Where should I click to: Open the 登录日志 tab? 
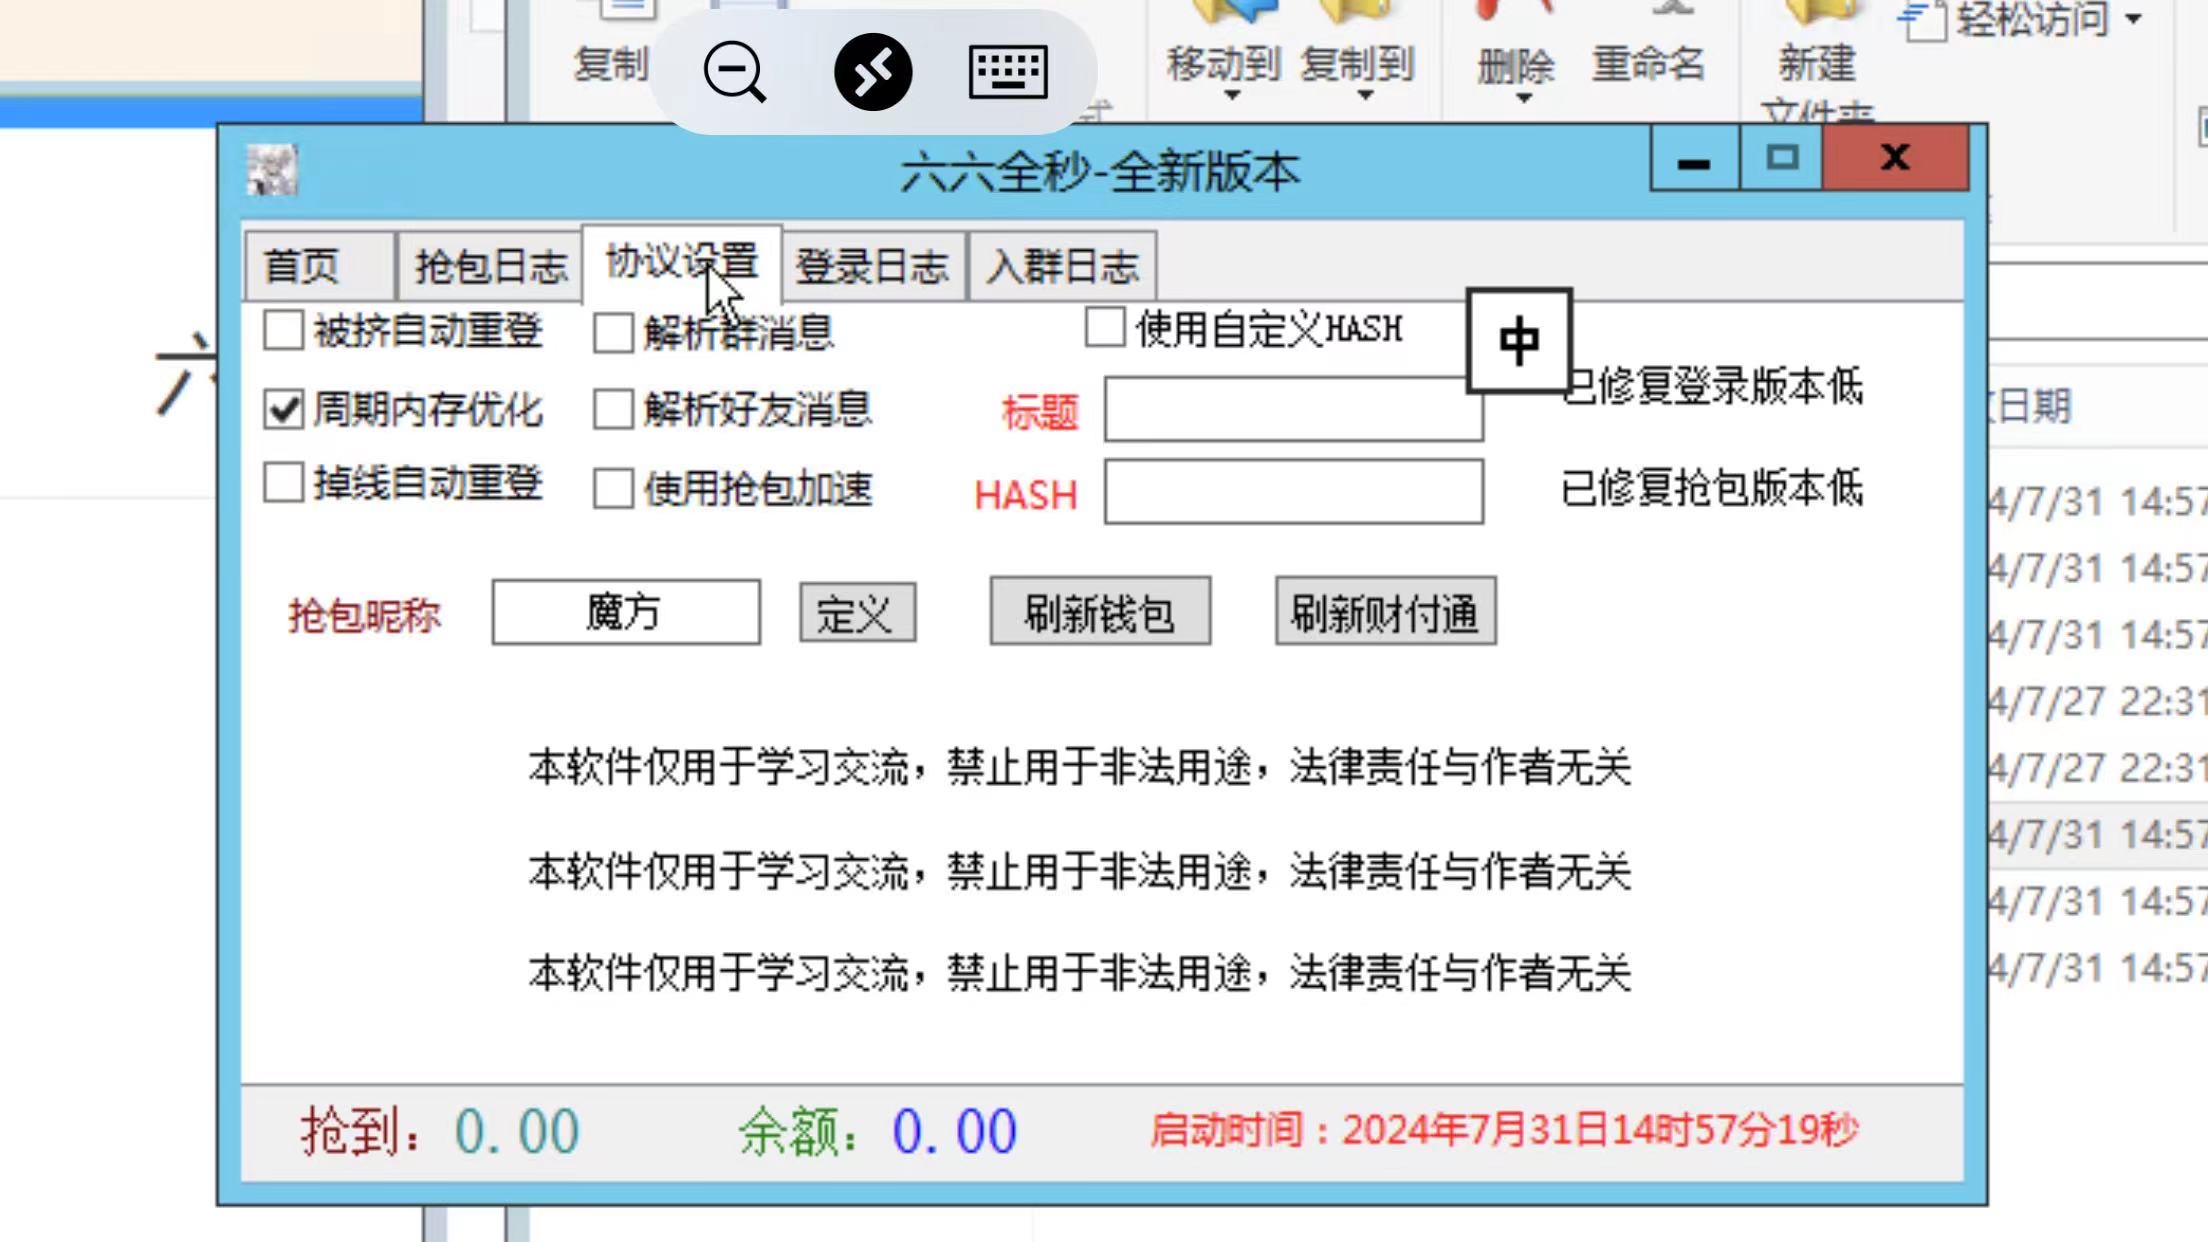[873, 266]
